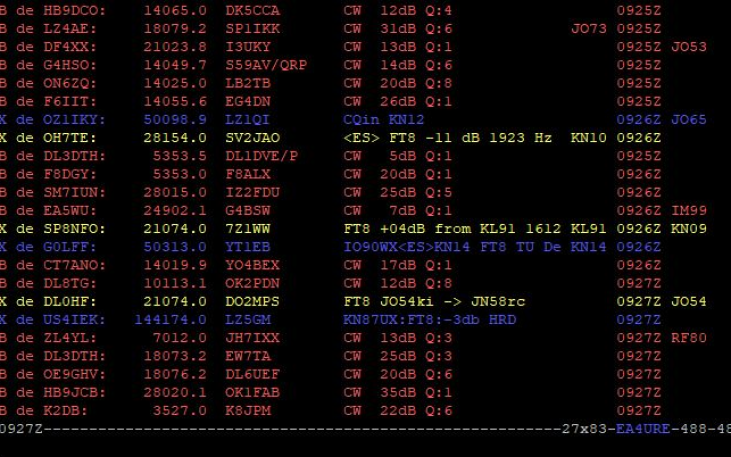The image size is (731, 457).
Task: Select the callsign LB2TB
Action: click(248, 83)
